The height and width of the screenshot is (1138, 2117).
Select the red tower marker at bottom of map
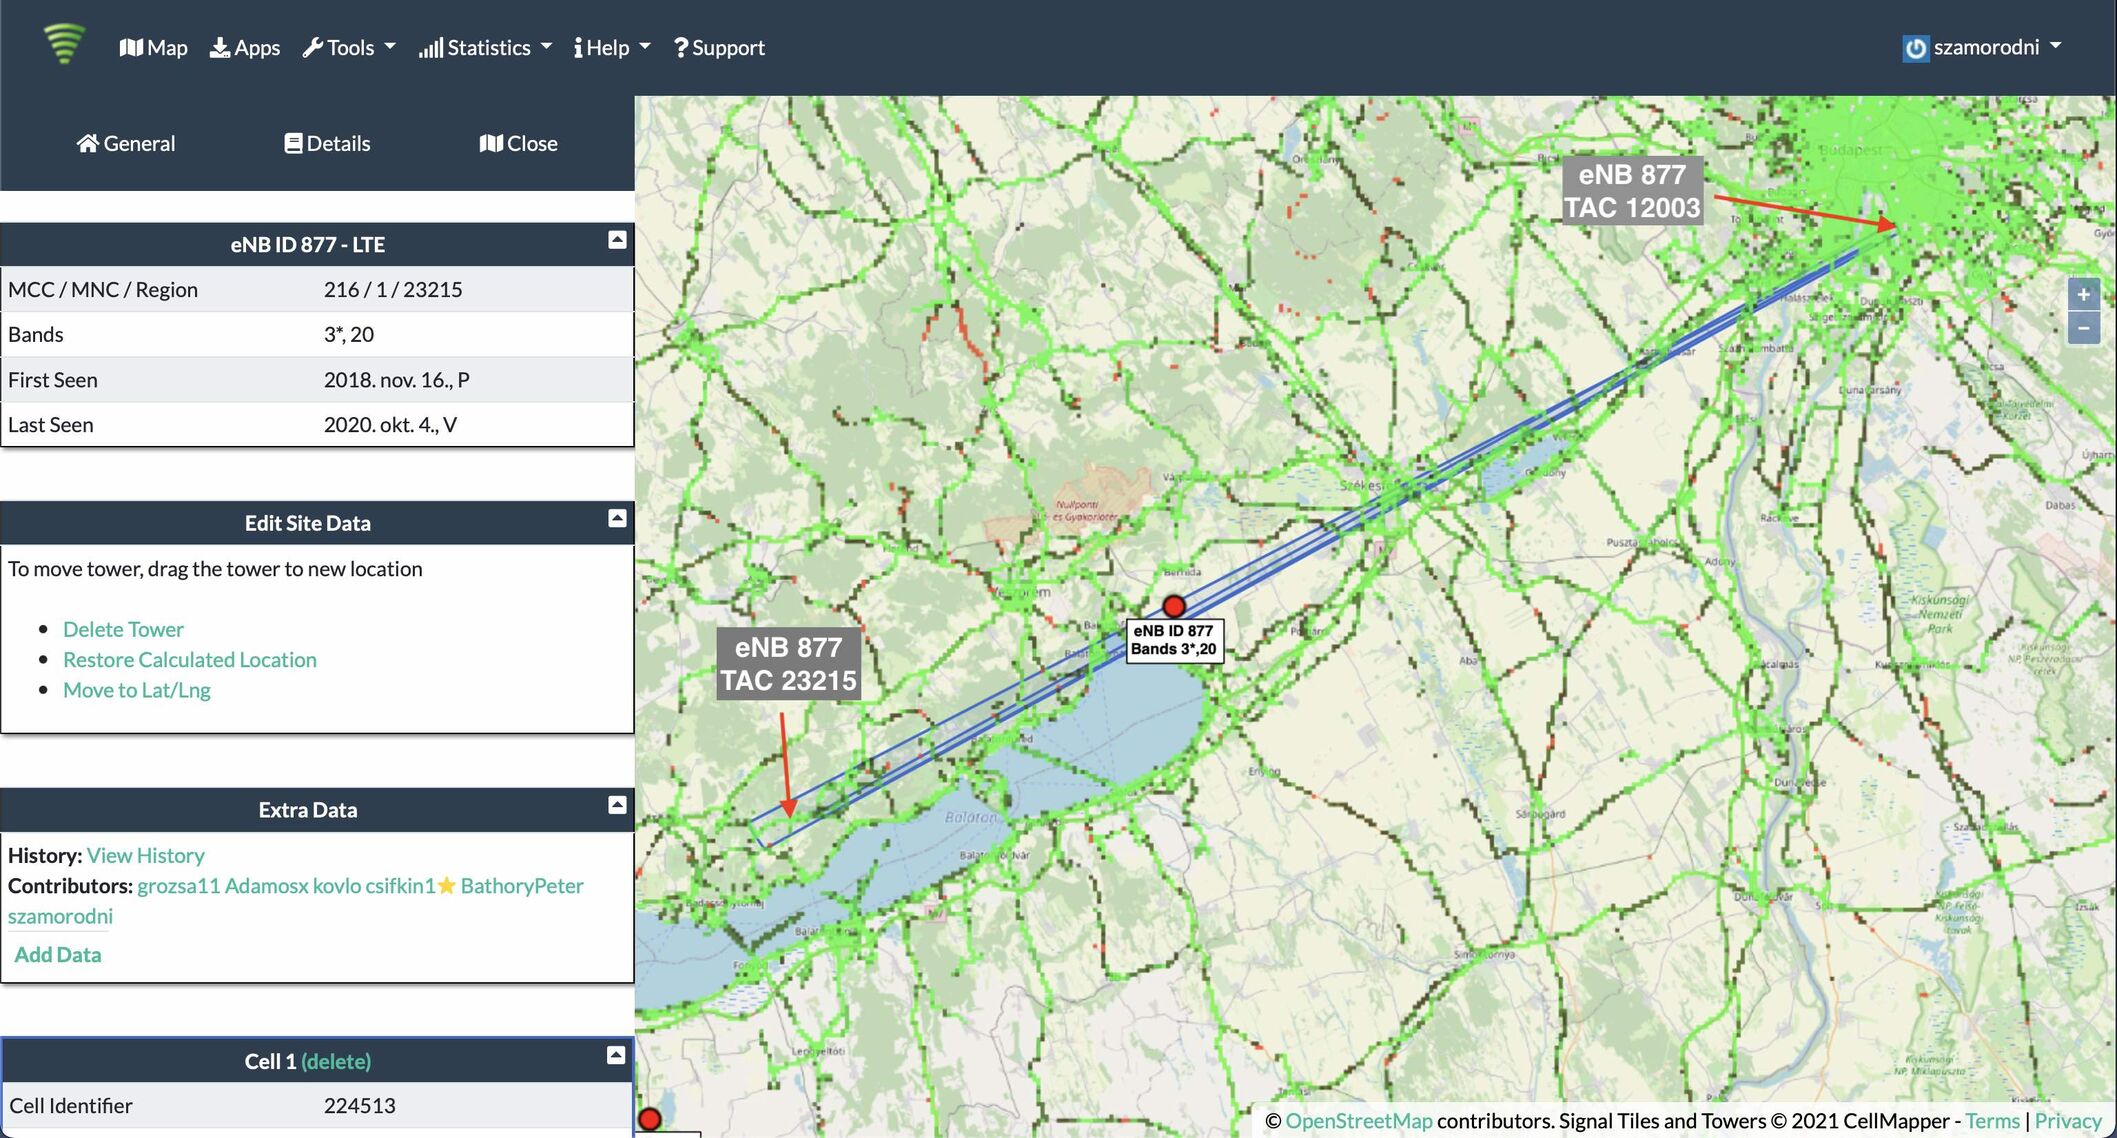[x=650, y=1119]
